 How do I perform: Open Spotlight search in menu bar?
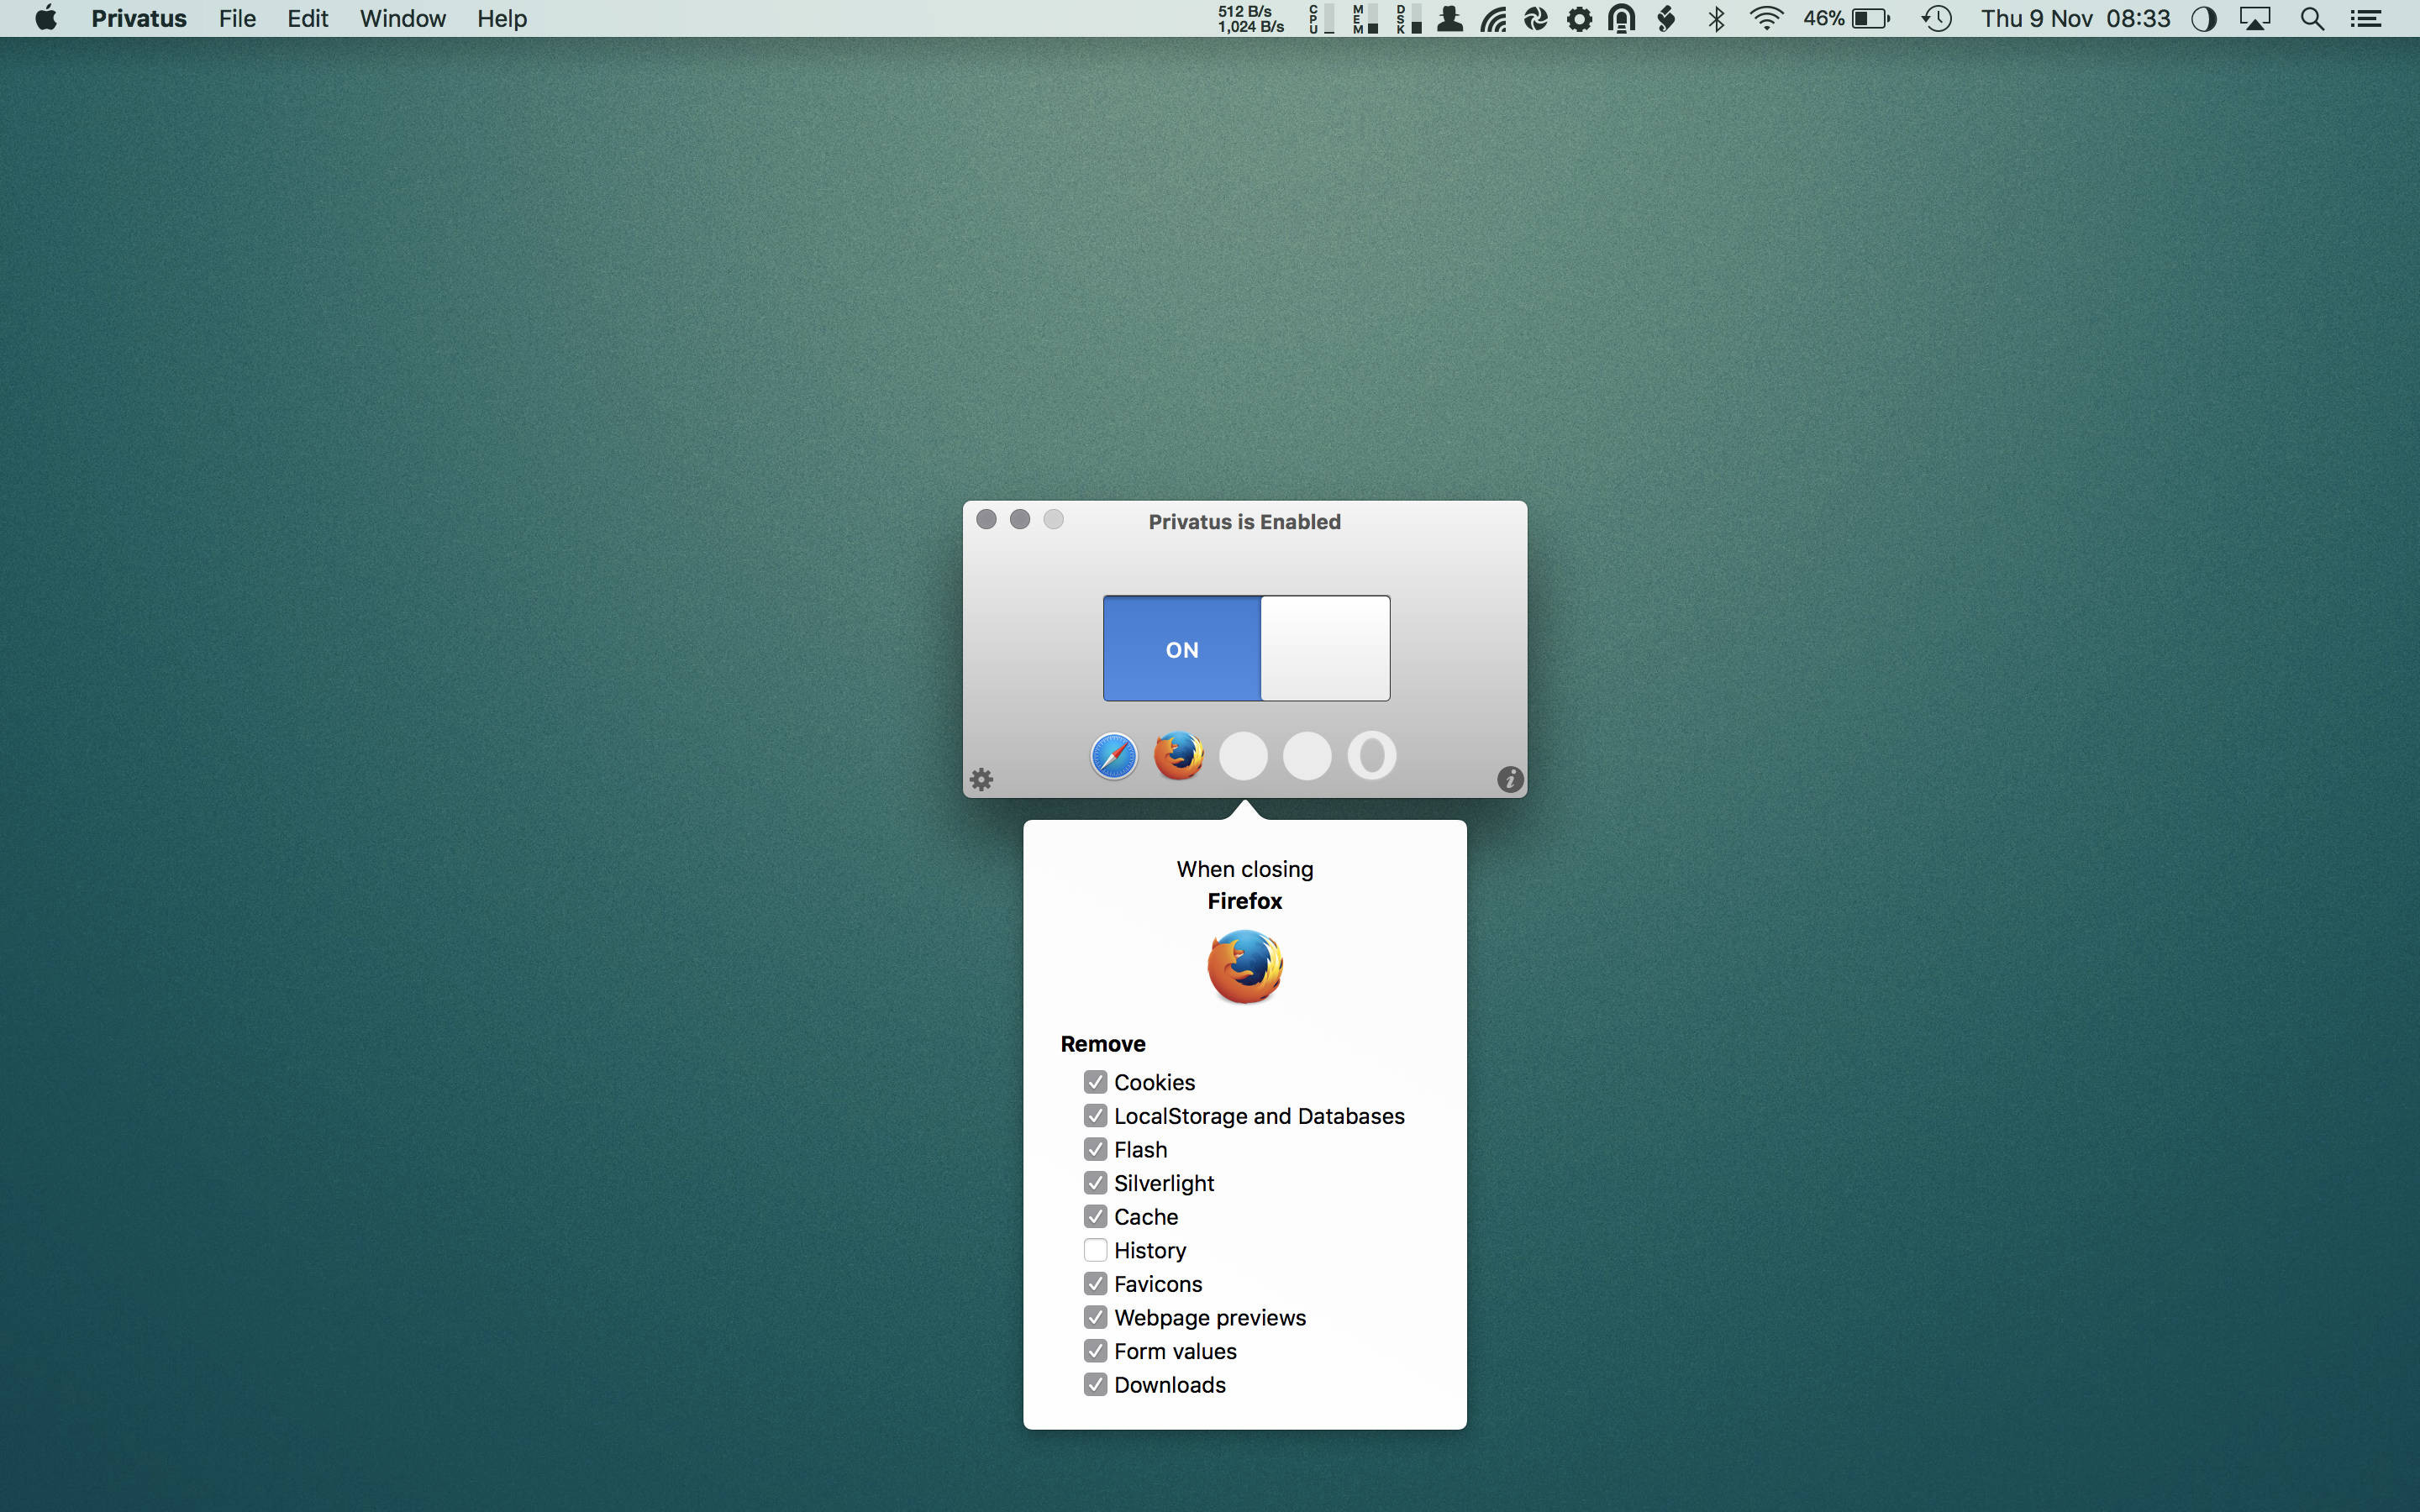(2311, 18)
